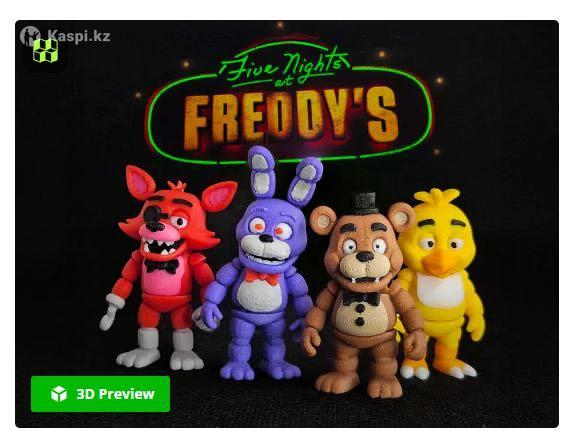573x431 pixels.
Task: Click Freddy's black bow tie
Action: pos(361,298)
